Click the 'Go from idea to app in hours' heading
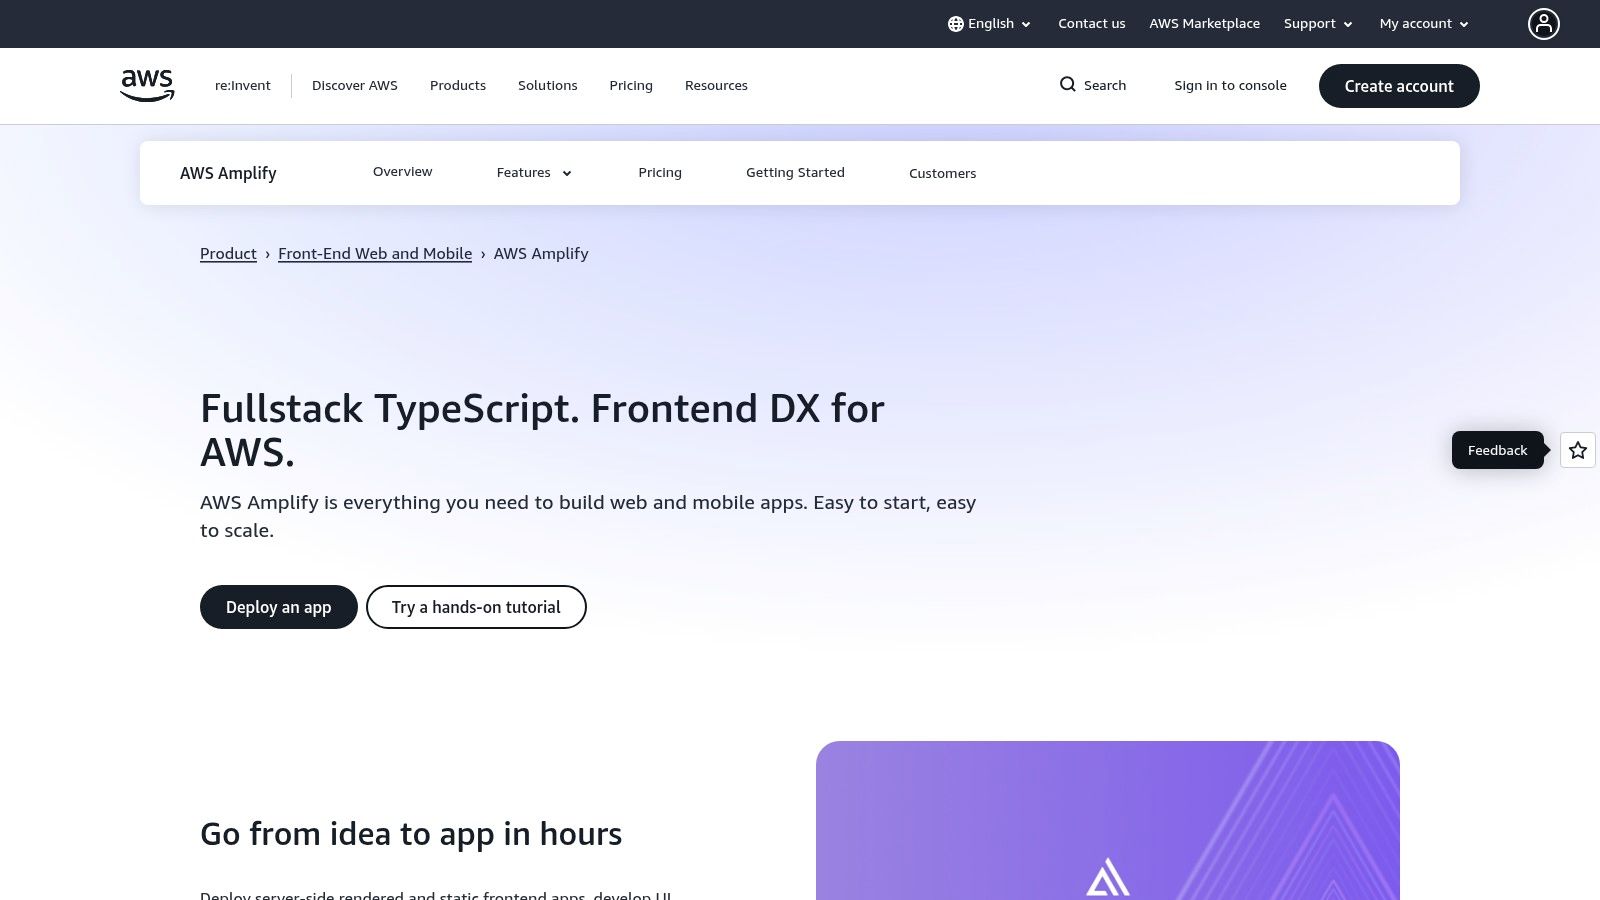 pyautogui.click(x=411, y=834)
